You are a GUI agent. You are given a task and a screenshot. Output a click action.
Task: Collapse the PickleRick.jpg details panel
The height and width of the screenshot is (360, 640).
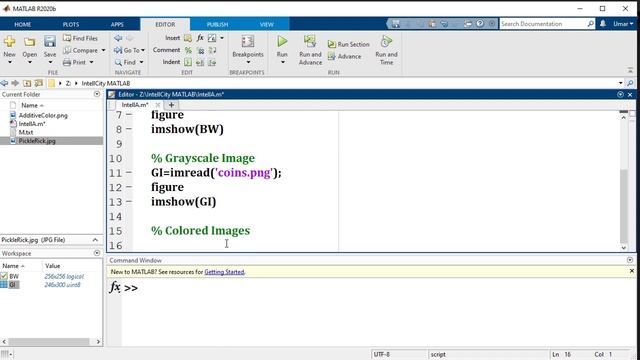point(95,240)
